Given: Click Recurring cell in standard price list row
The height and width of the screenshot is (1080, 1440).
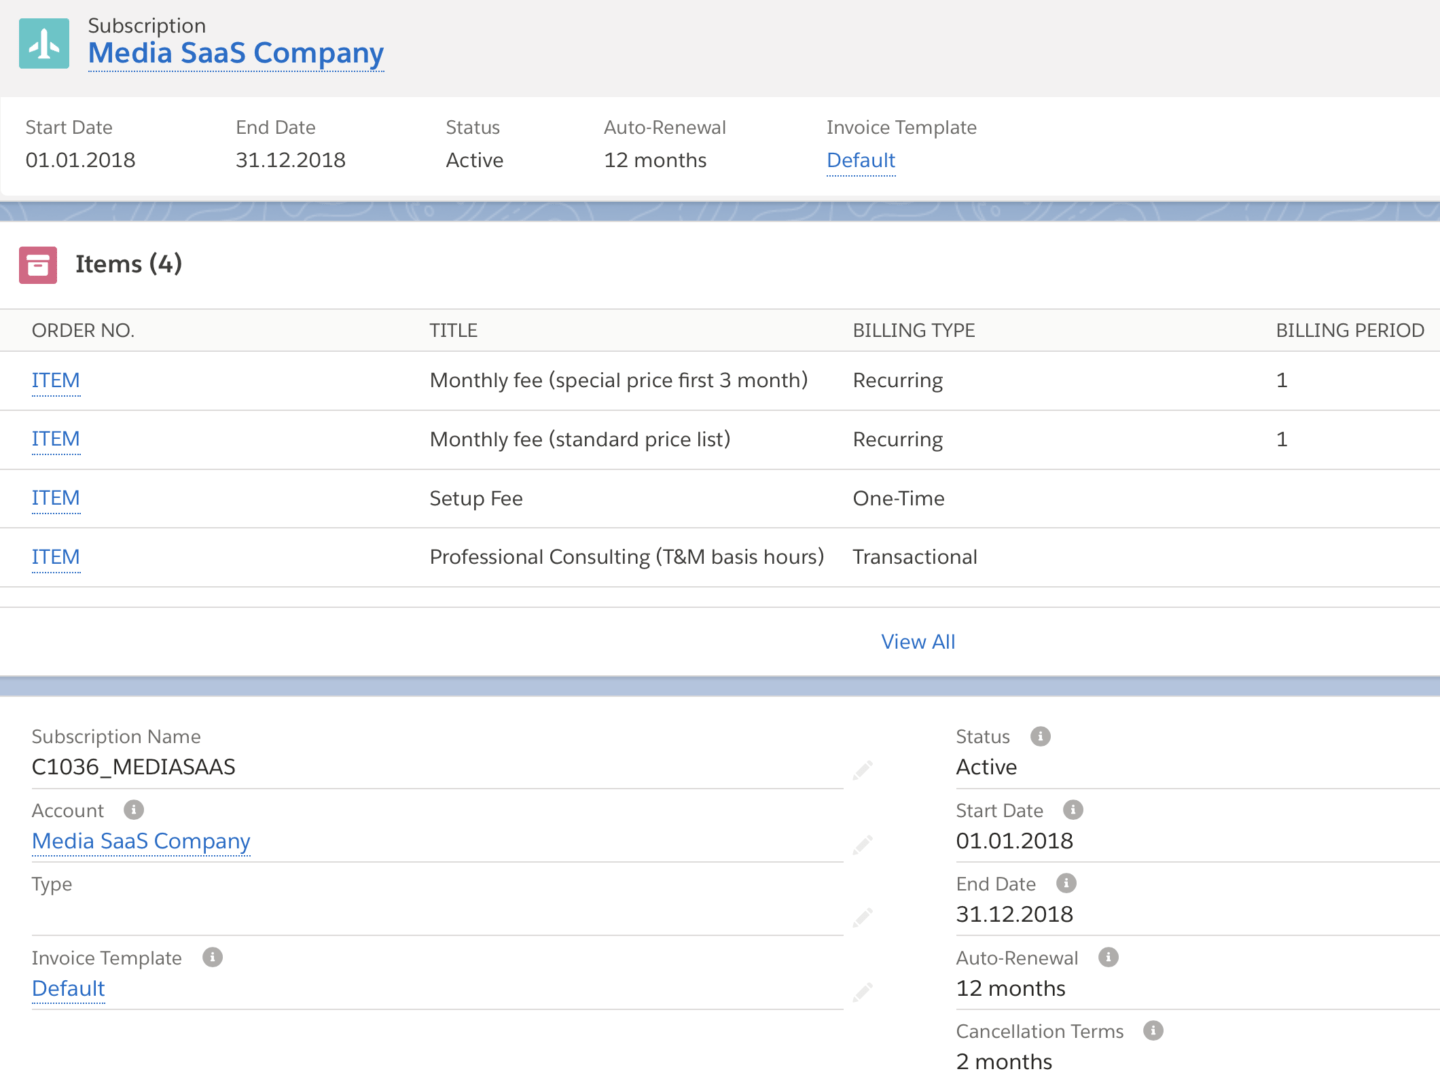Looking at the screenshot, I should [x=898, y=439].
